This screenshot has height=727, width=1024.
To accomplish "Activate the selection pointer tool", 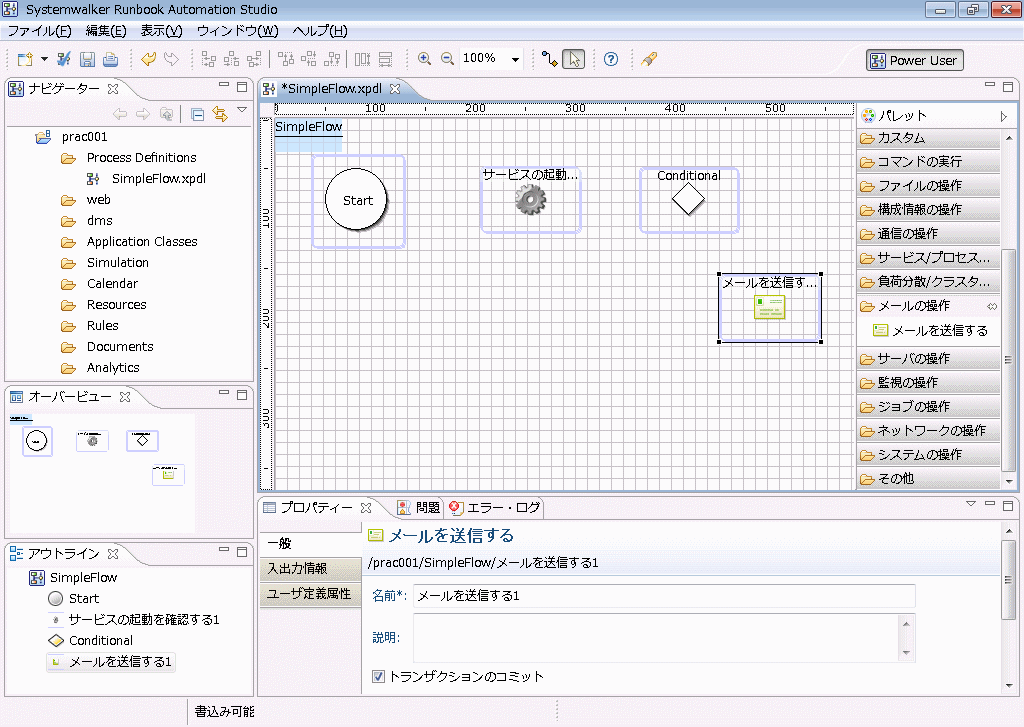I will pos(574,59).
